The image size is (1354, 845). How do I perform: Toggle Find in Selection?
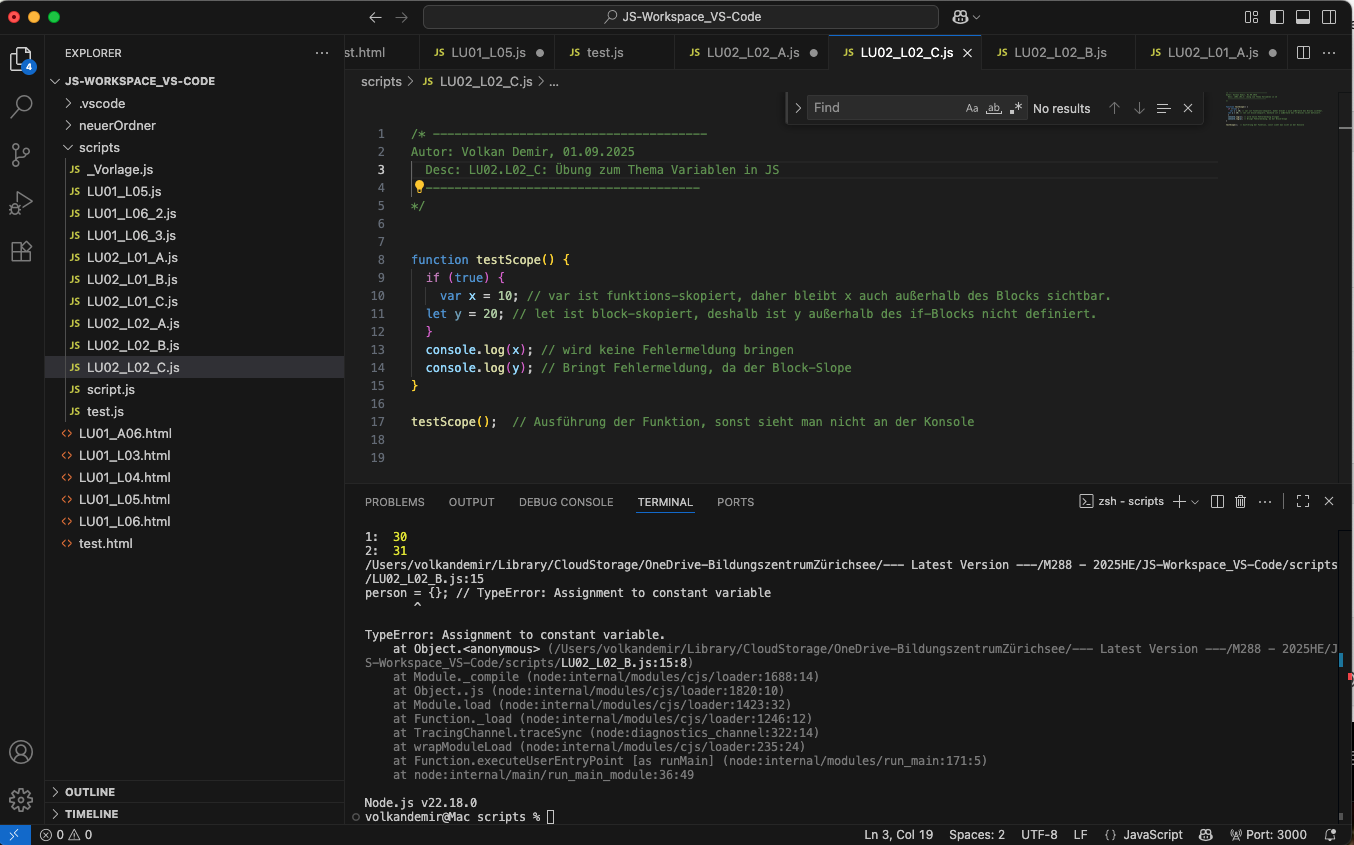click(1163, 108)
